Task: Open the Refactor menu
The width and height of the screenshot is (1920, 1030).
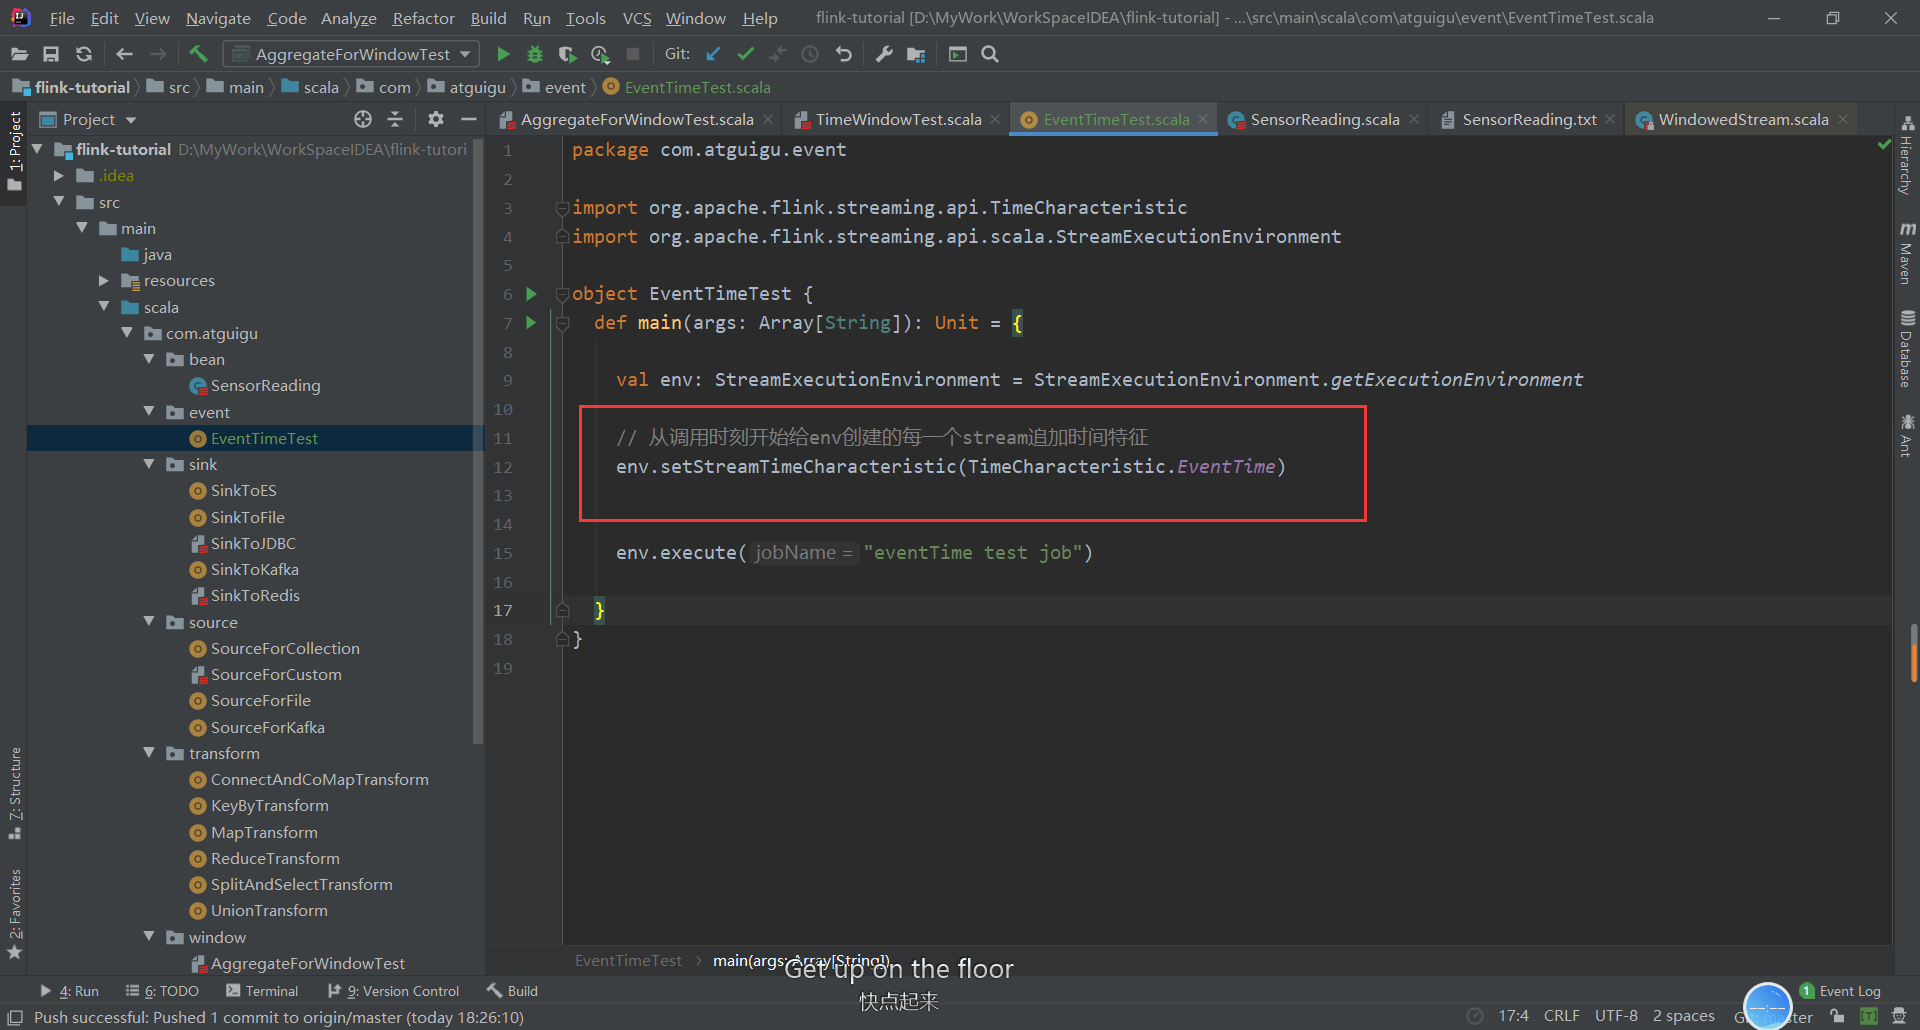Action: [x=423, y=18]
